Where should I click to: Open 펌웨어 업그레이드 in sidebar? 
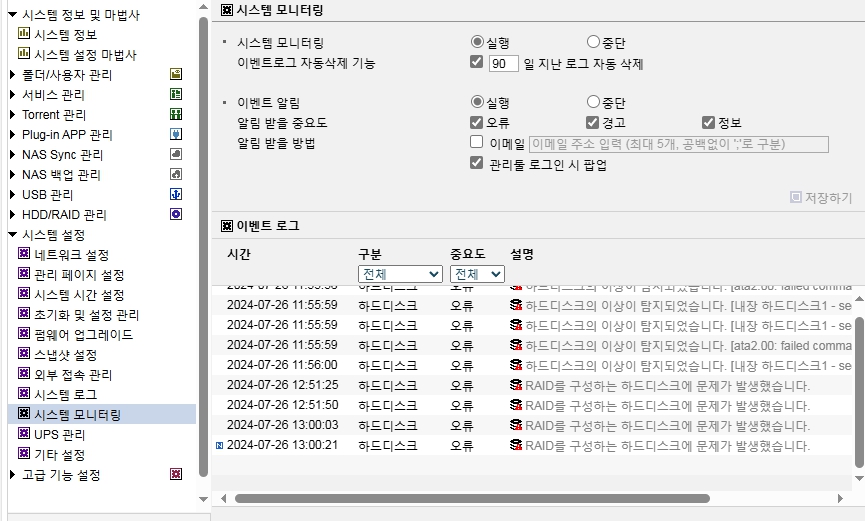pyautogui.click(x=83, y=334)
